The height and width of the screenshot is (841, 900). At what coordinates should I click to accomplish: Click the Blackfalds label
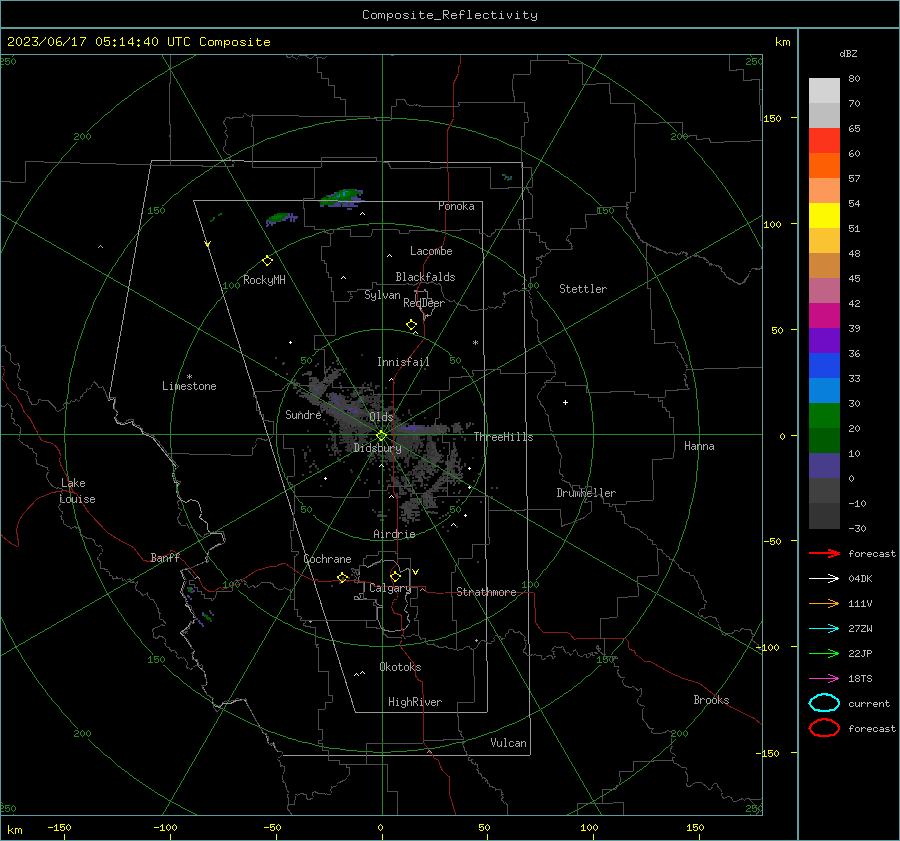(x=425, y=277)
